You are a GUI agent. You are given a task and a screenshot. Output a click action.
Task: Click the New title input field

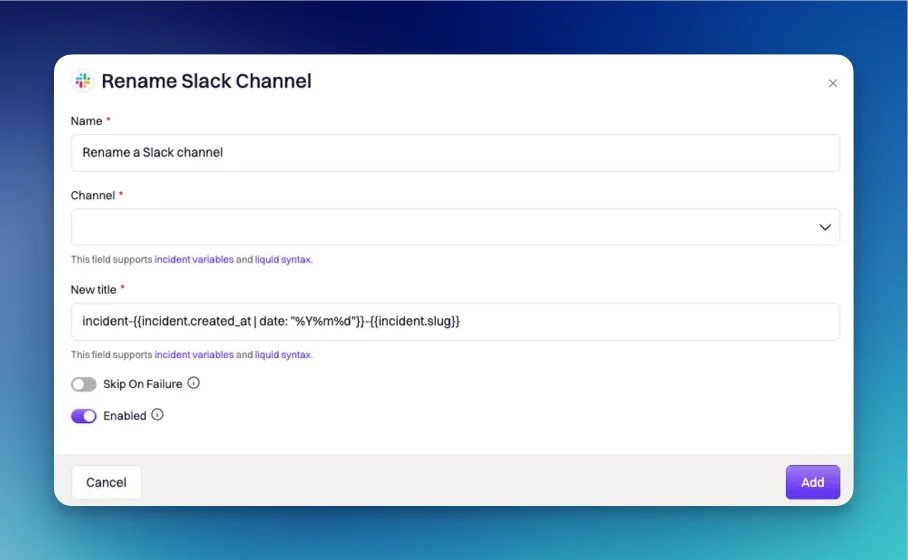coord(455,321)
